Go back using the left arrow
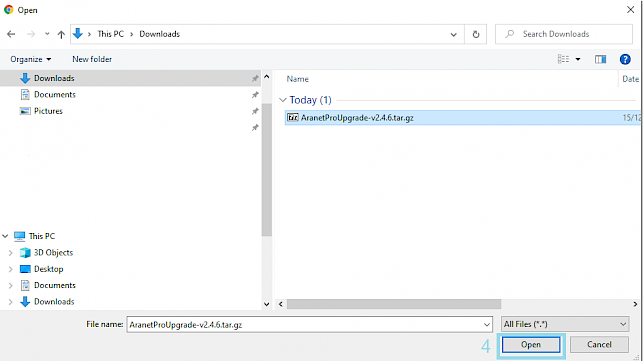 [x=11, y=34]
